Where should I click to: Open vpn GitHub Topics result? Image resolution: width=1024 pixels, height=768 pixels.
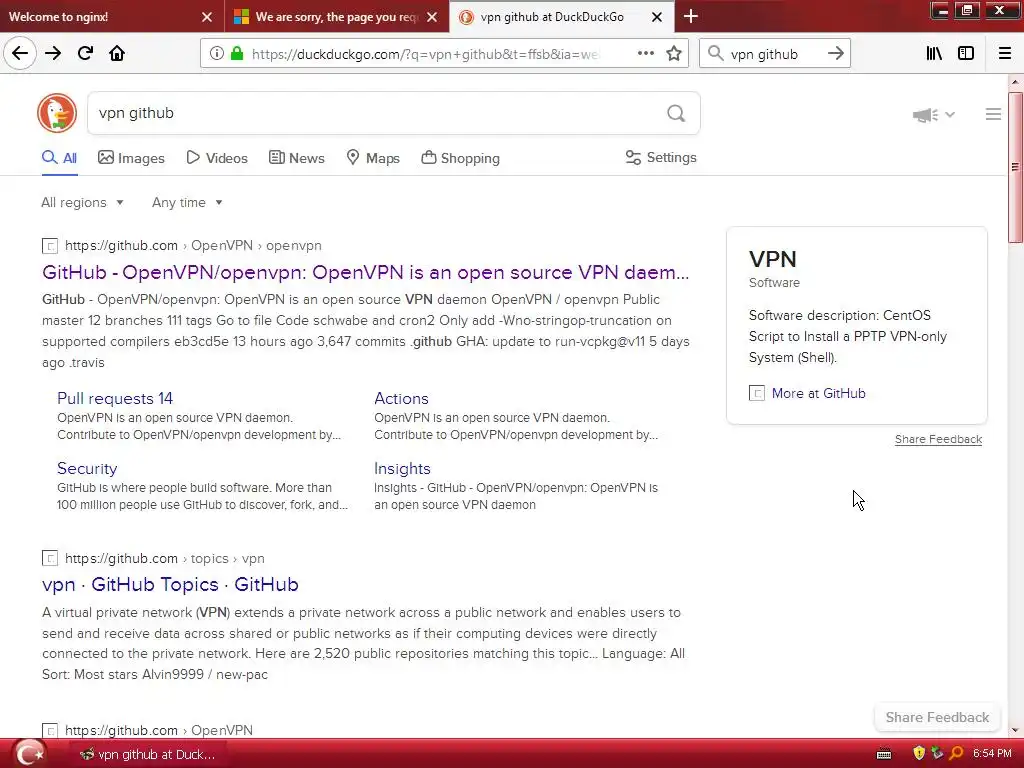click(170, 584)
